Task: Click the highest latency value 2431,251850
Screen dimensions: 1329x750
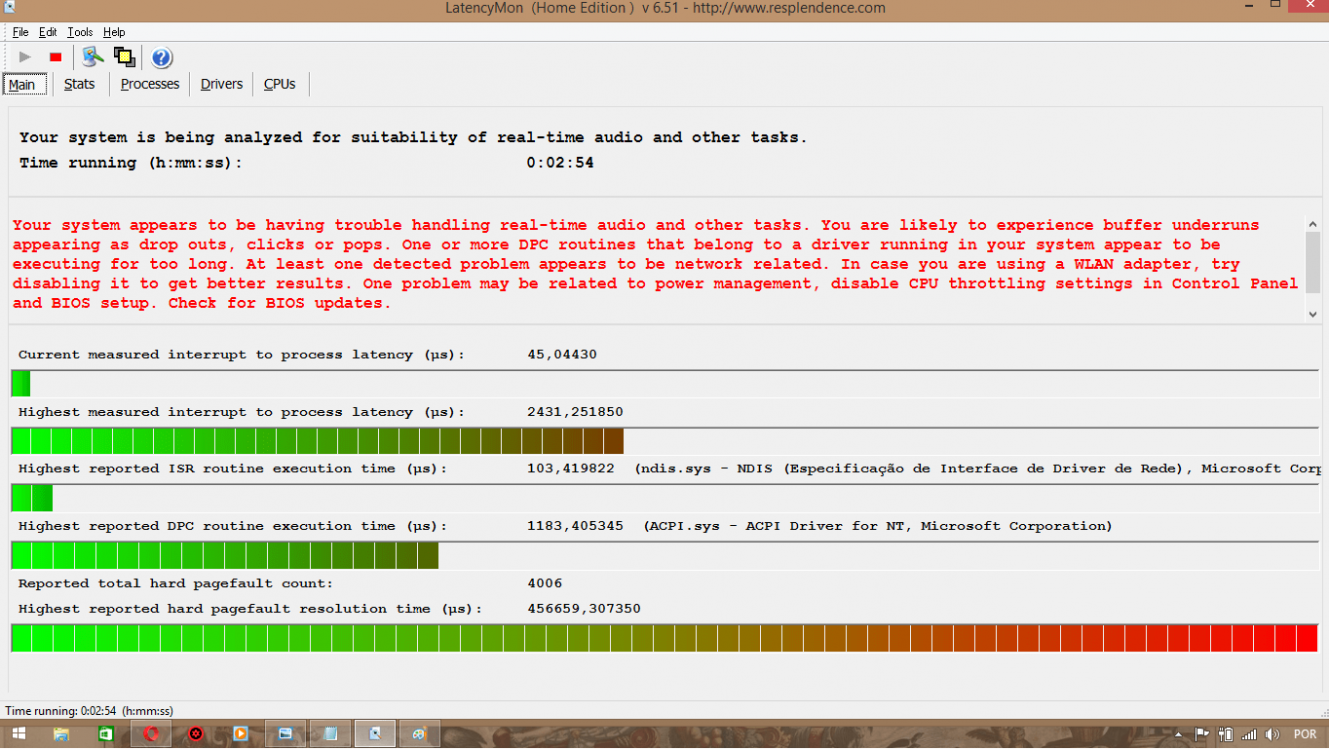Action: click(x=575, y=412)
